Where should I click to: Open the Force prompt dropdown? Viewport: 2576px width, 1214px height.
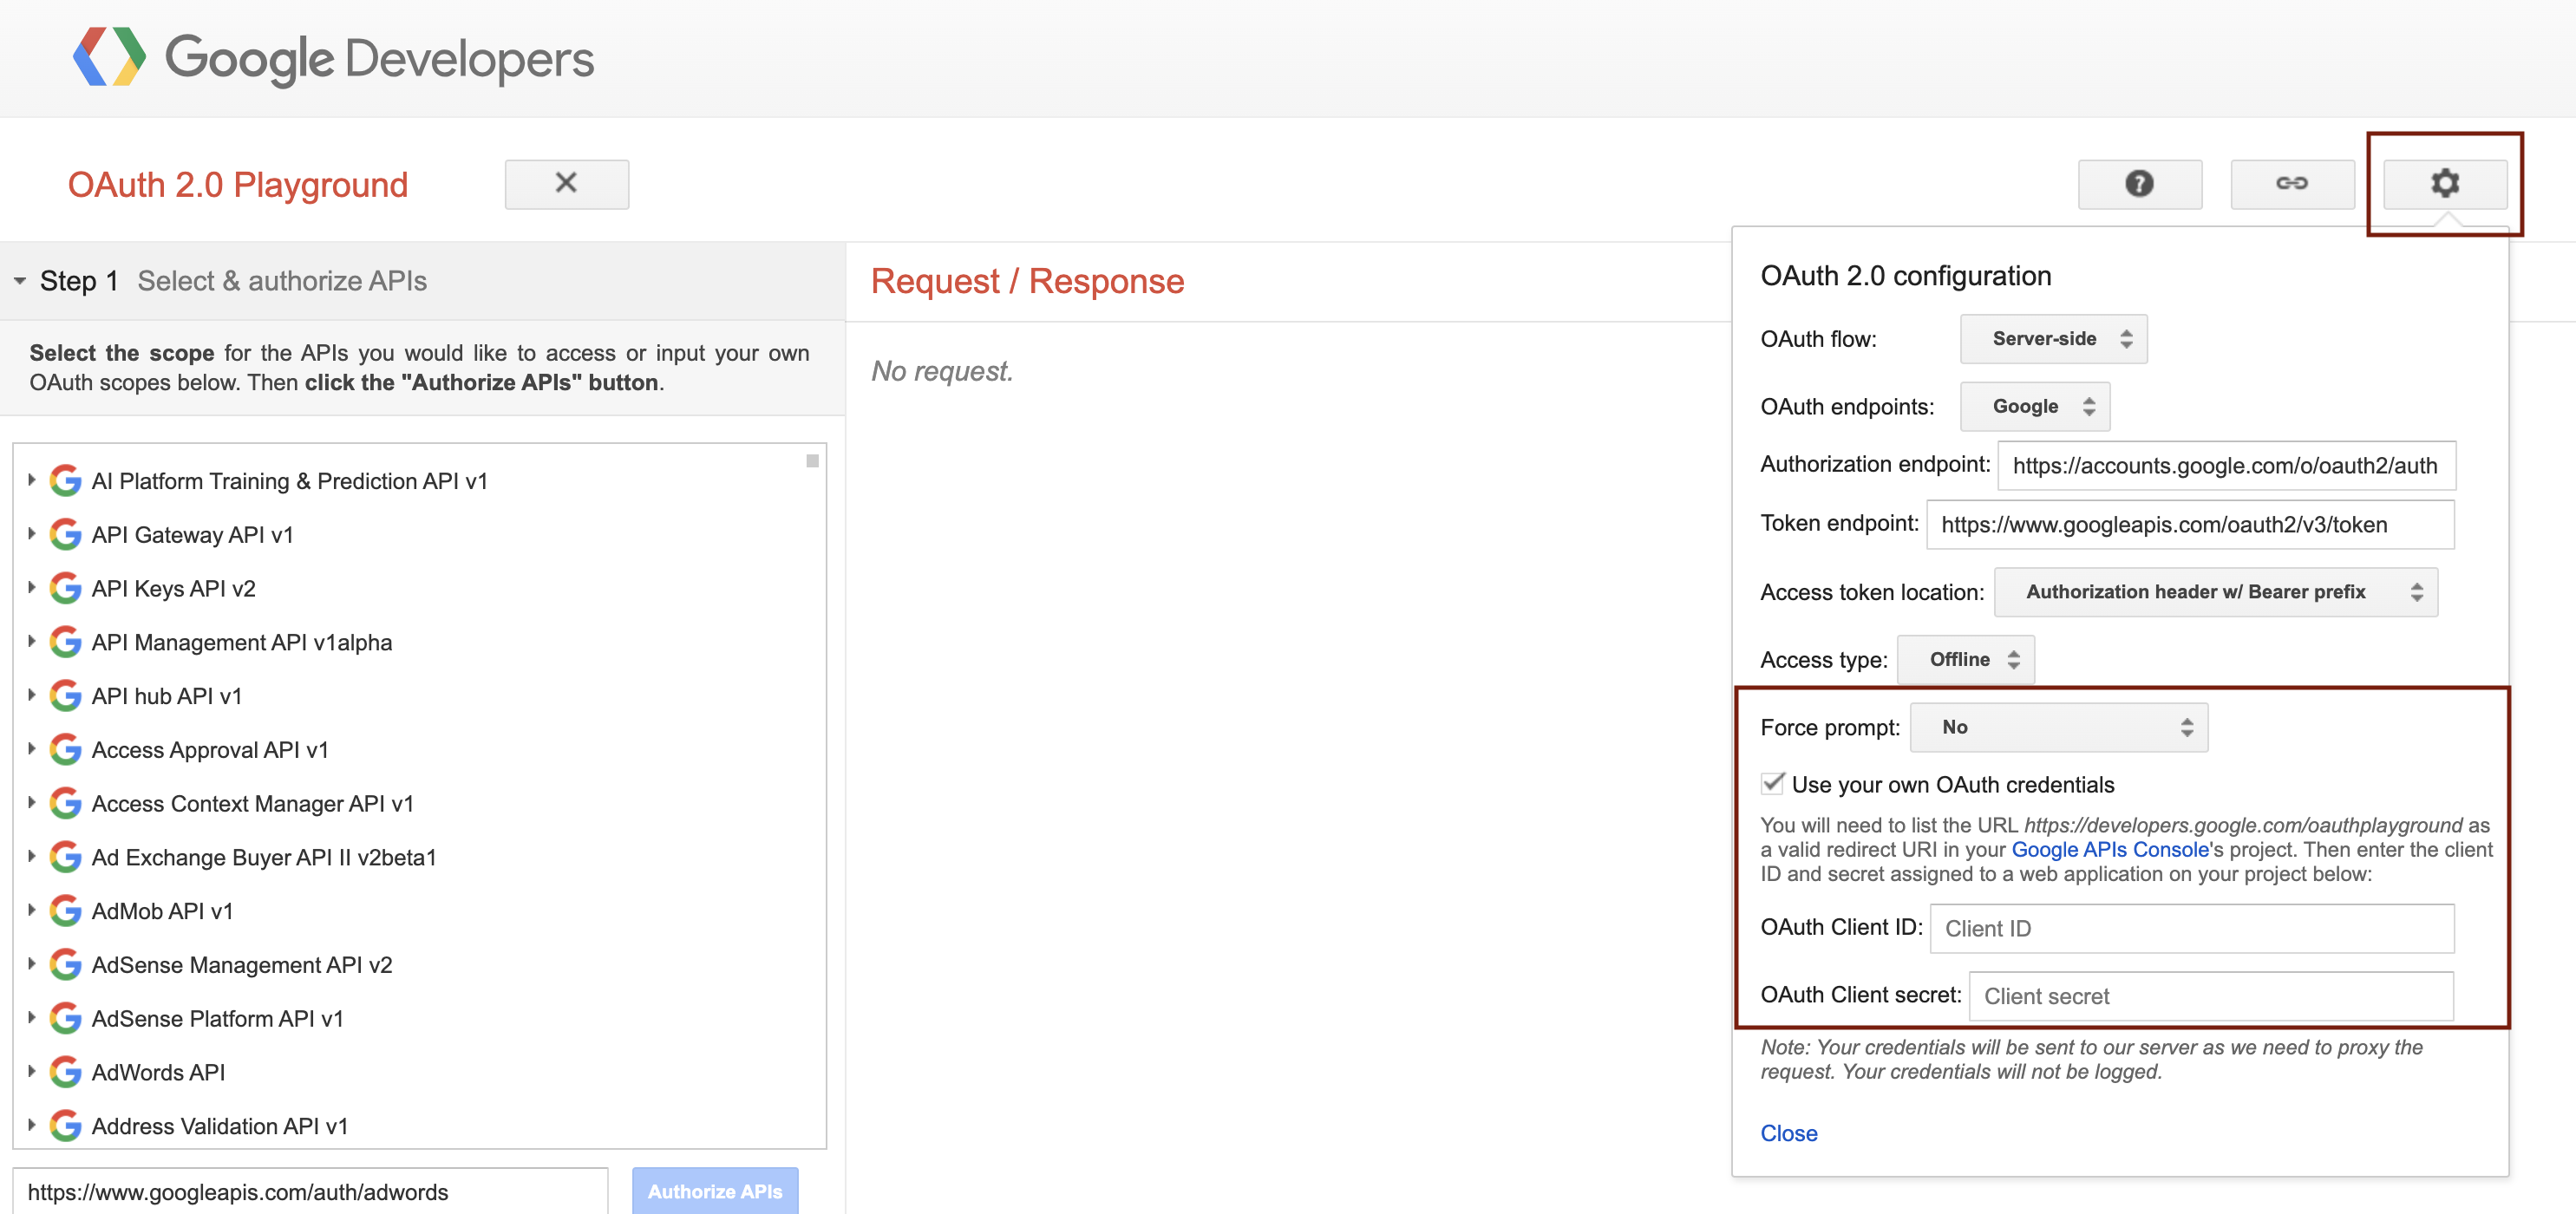tap(2057, 727)
